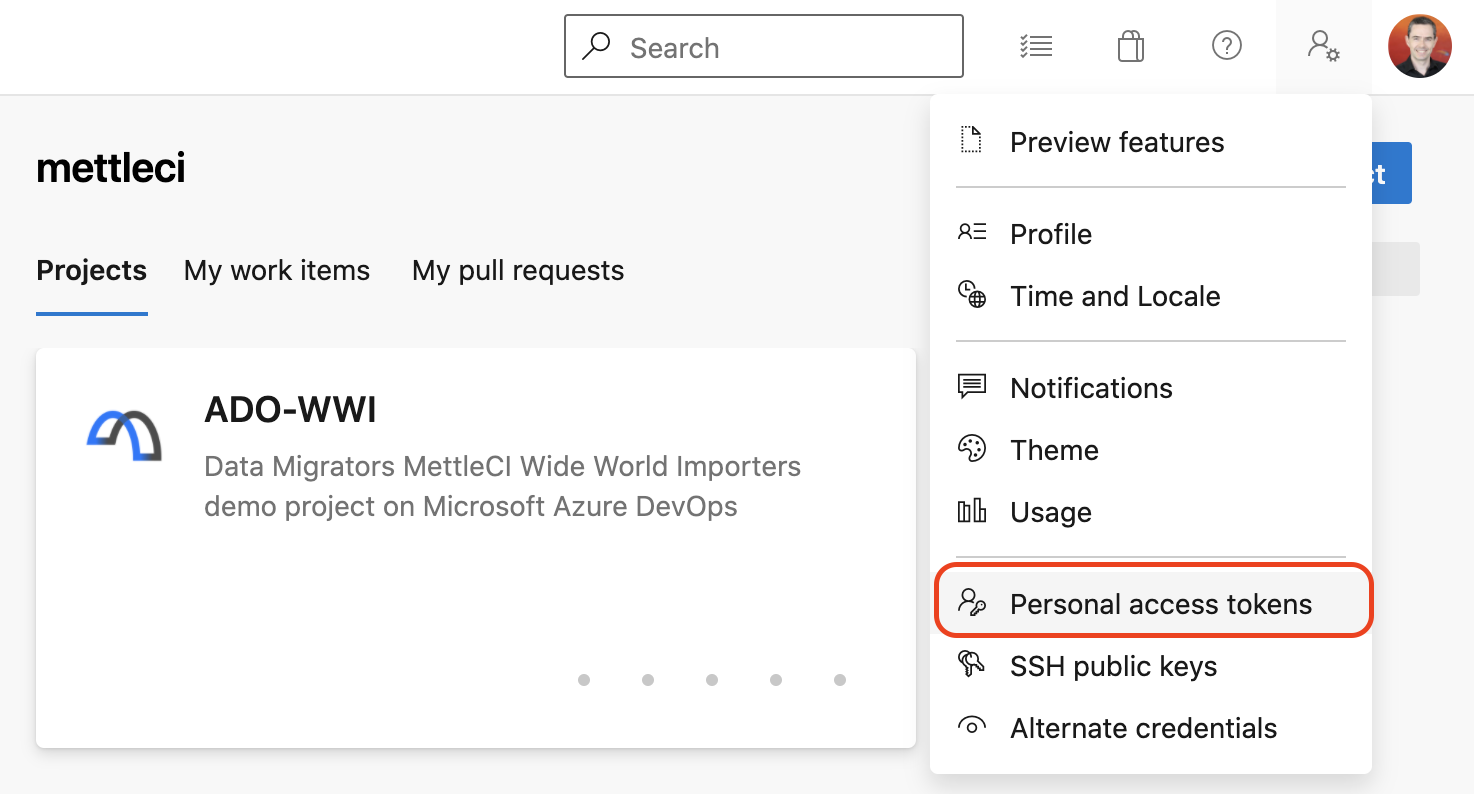The image size is (1474, 794).
Task: Switch to the Projects tab
Action: click(x=91, y=270)
